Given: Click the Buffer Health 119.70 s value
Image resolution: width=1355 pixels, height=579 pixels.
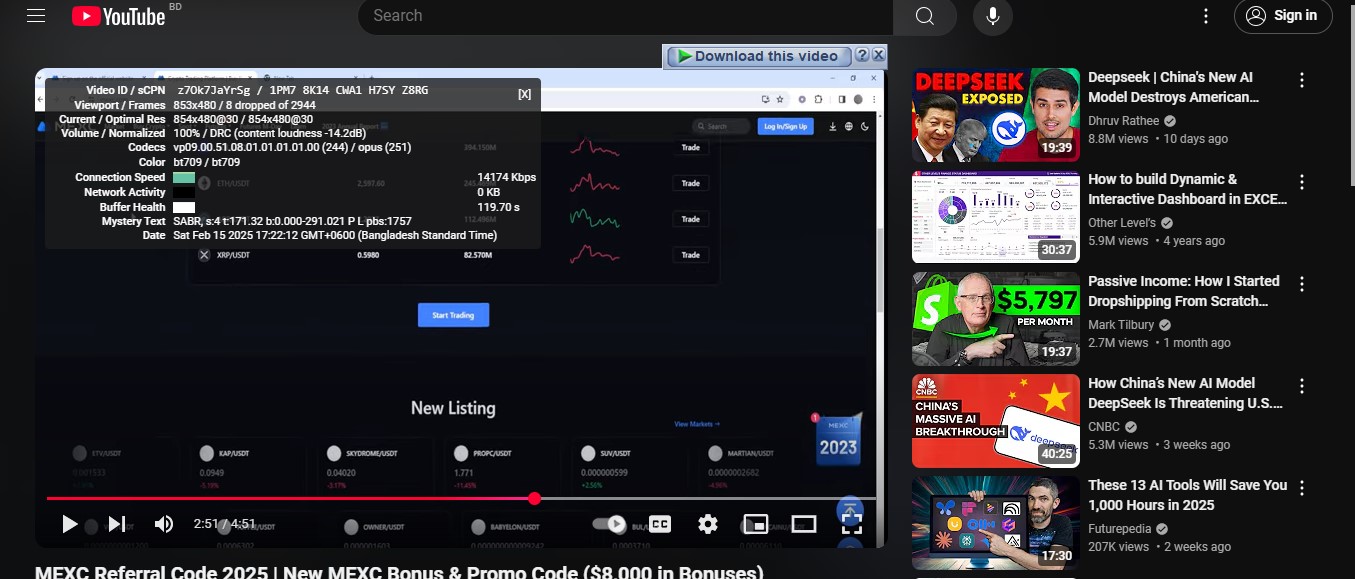Looking at the screenshot, I should click(x=498, y=207).
